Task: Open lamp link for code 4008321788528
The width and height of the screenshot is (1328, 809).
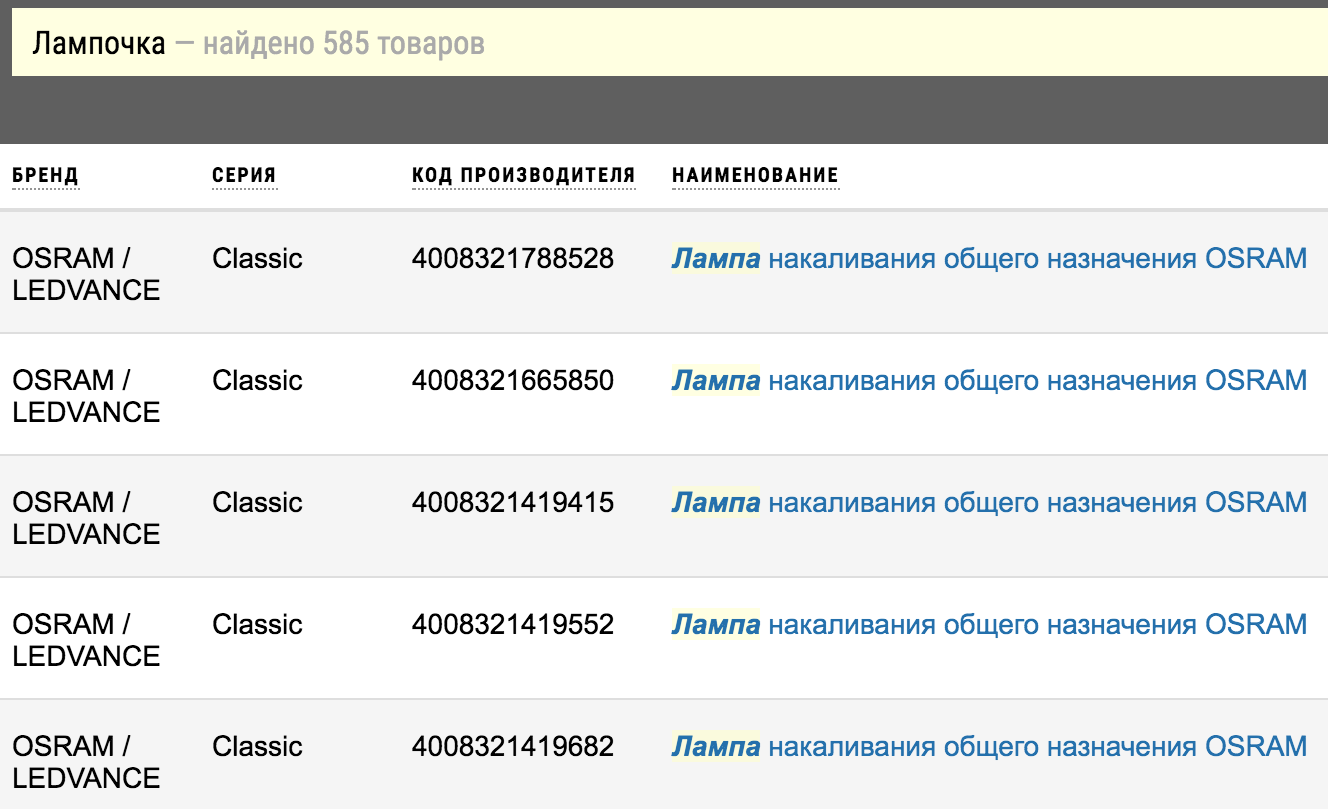Action: tap(989, 259)
